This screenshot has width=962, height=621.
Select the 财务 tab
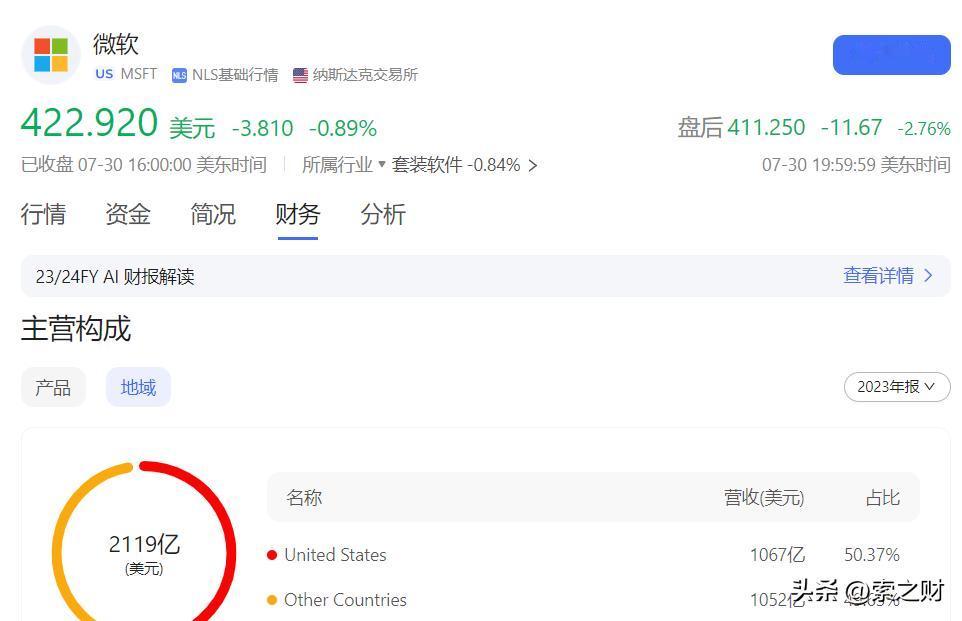tap(298, 214)
